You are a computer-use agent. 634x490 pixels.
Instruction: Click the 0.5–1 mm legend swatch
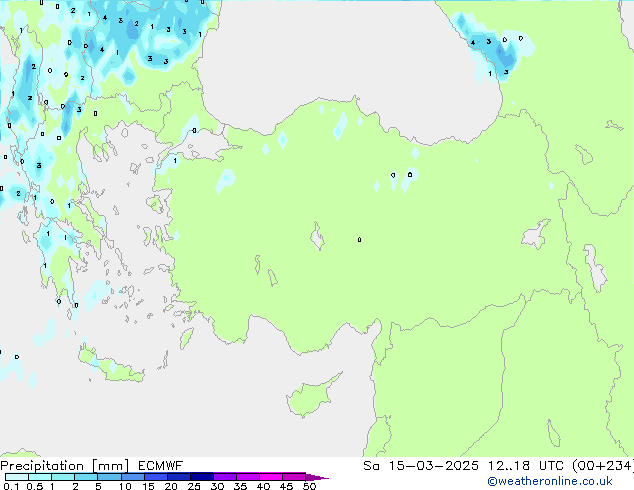(x=40, y=477)
